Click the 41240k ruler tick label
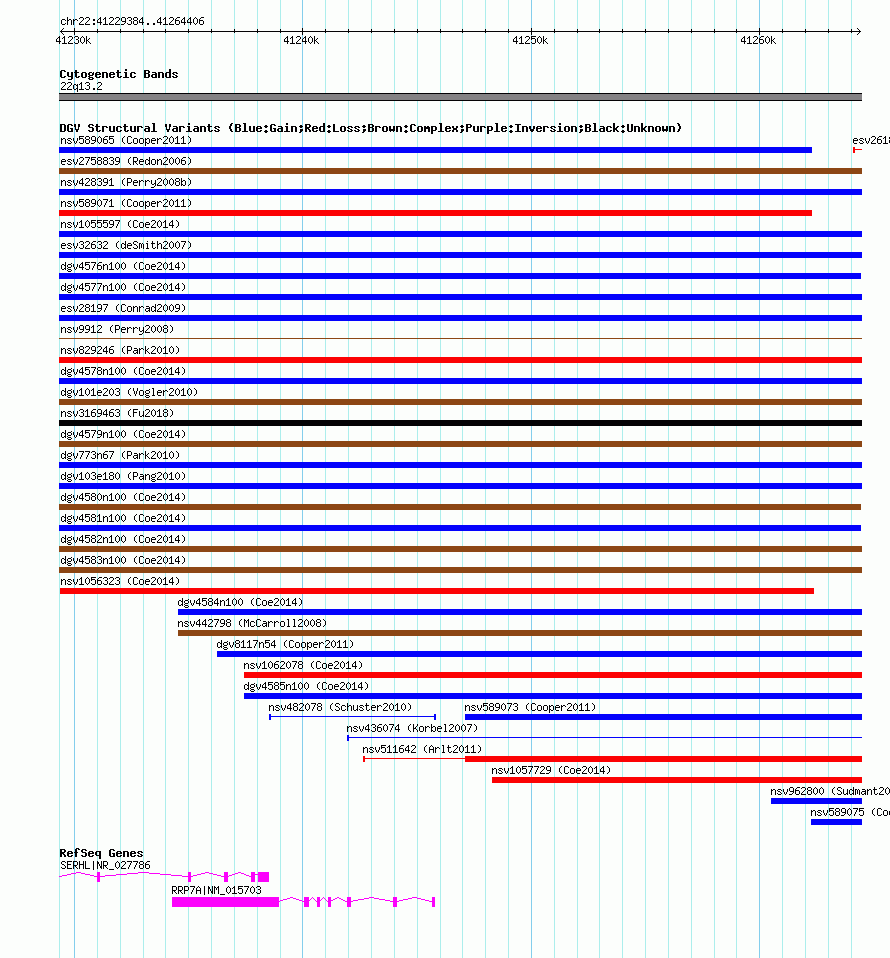The width and height of the screenshot is (890, 958). tap(301, 40)
